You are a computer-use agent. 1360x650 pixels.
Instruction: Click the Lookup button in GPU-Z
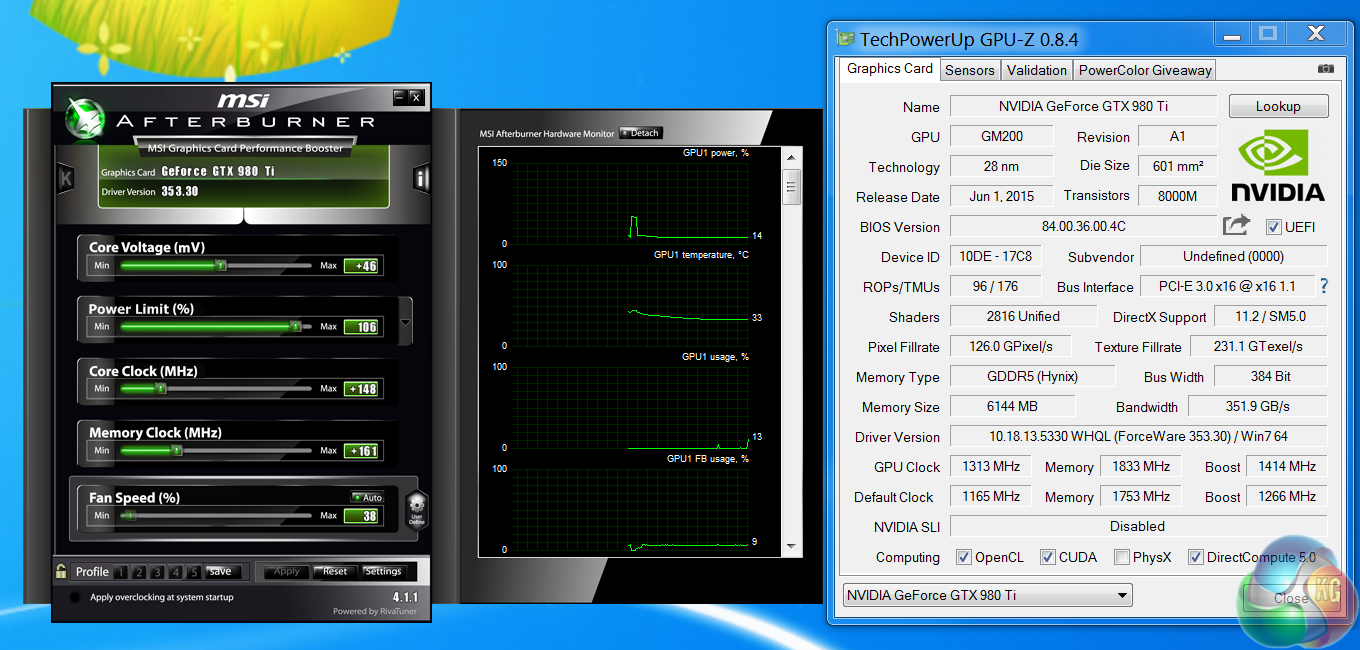(x=1278, y=106)
